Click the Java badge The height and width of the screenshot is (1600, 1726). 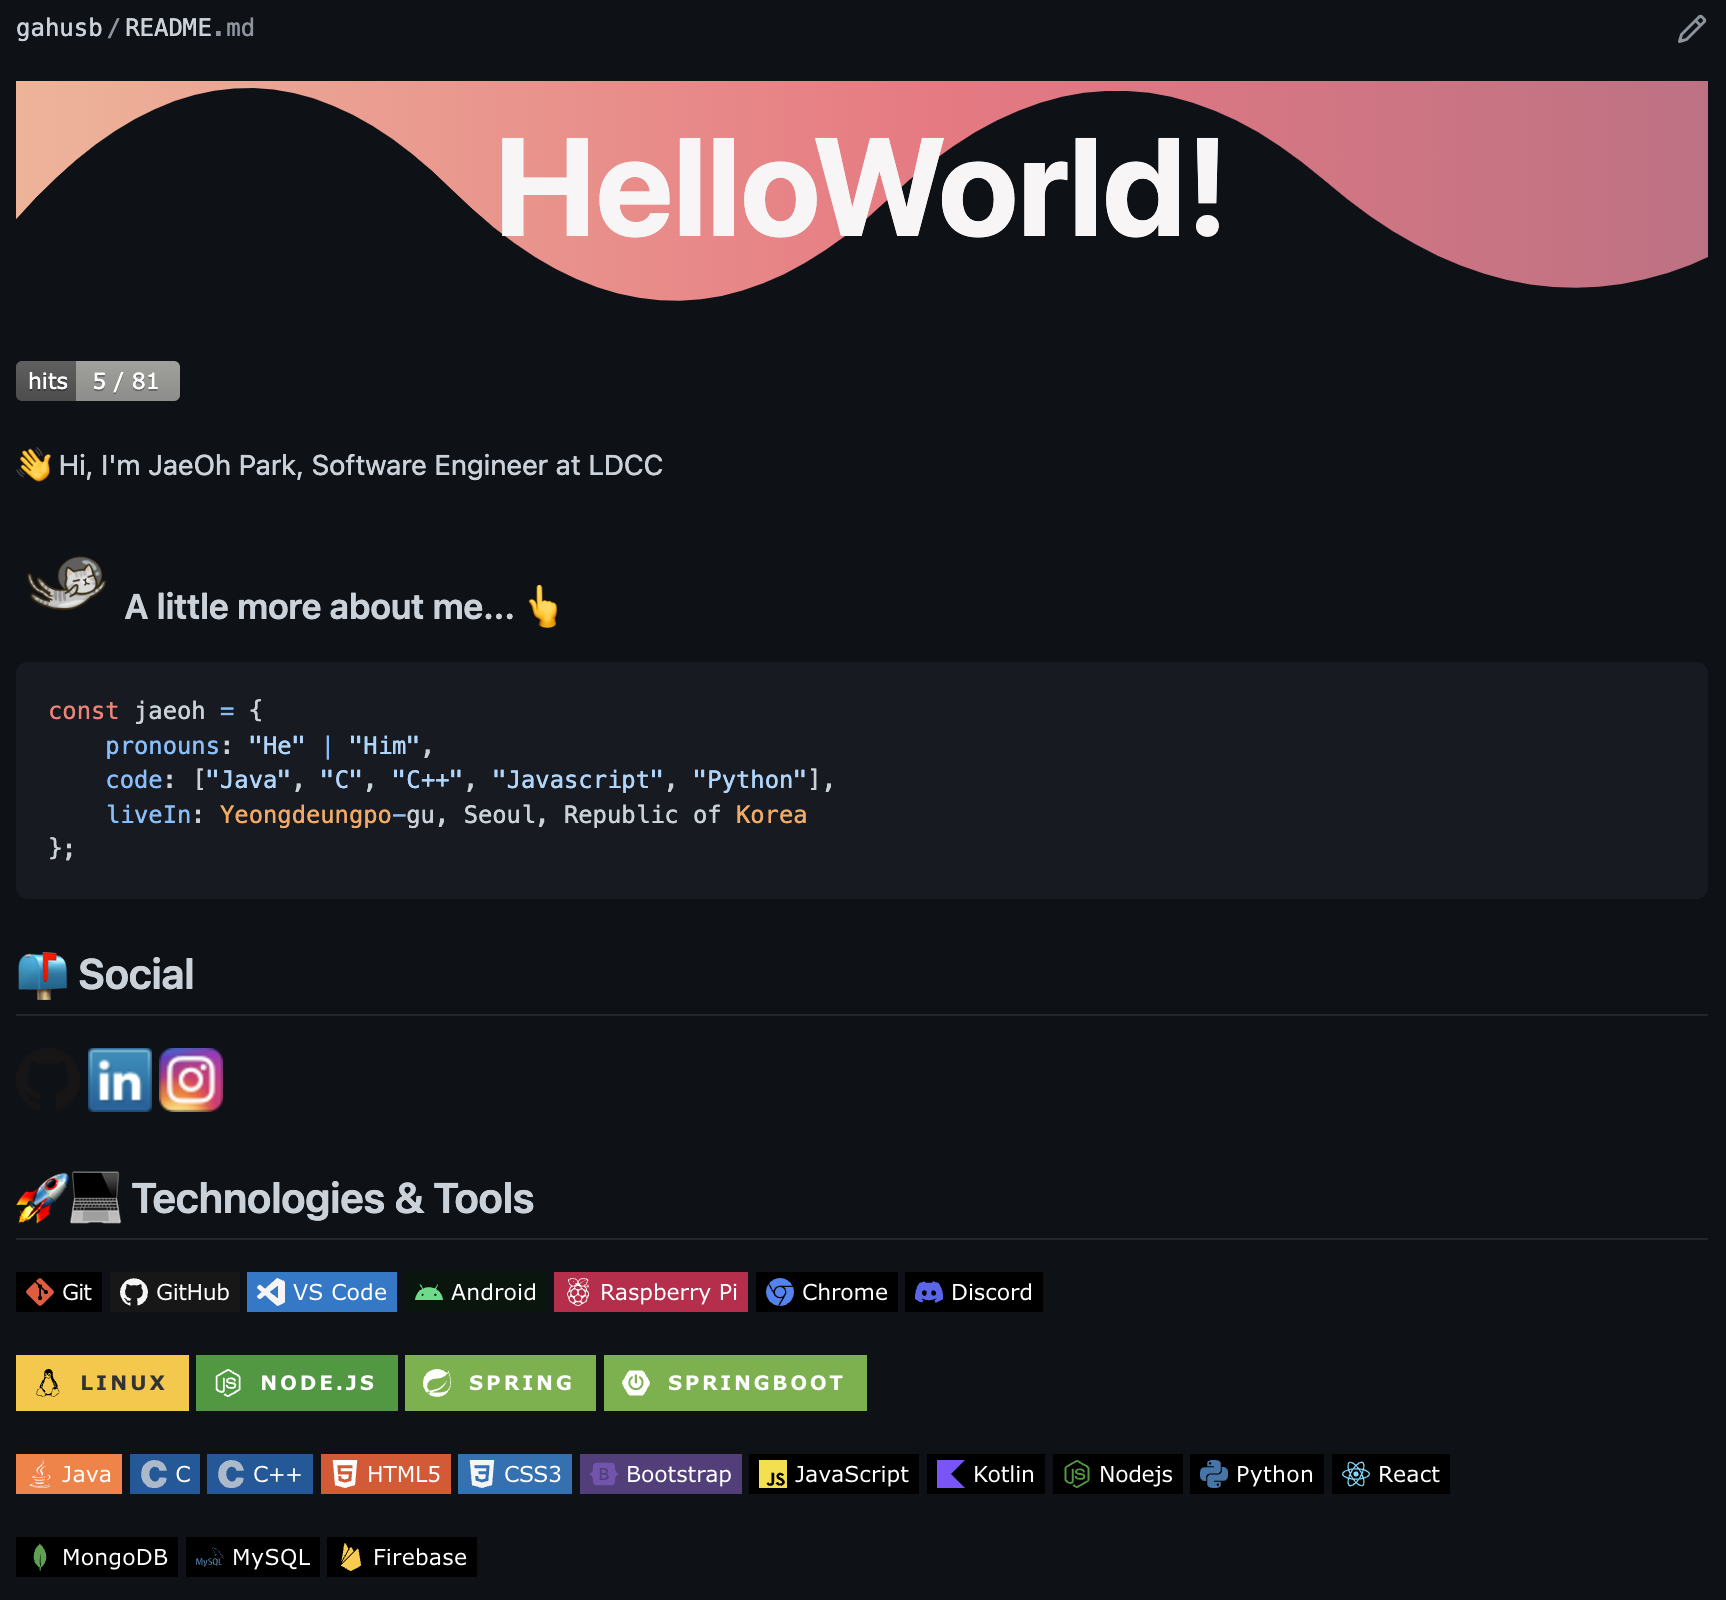coord(68,1473)
